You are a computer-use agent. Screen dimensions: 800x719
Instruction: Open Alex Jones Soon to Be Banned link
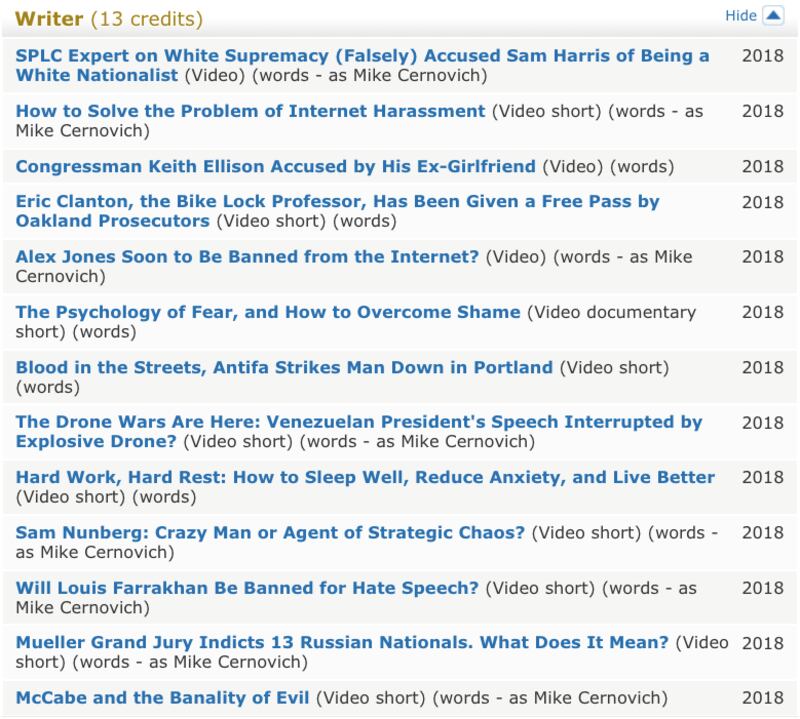pos(247,257)
